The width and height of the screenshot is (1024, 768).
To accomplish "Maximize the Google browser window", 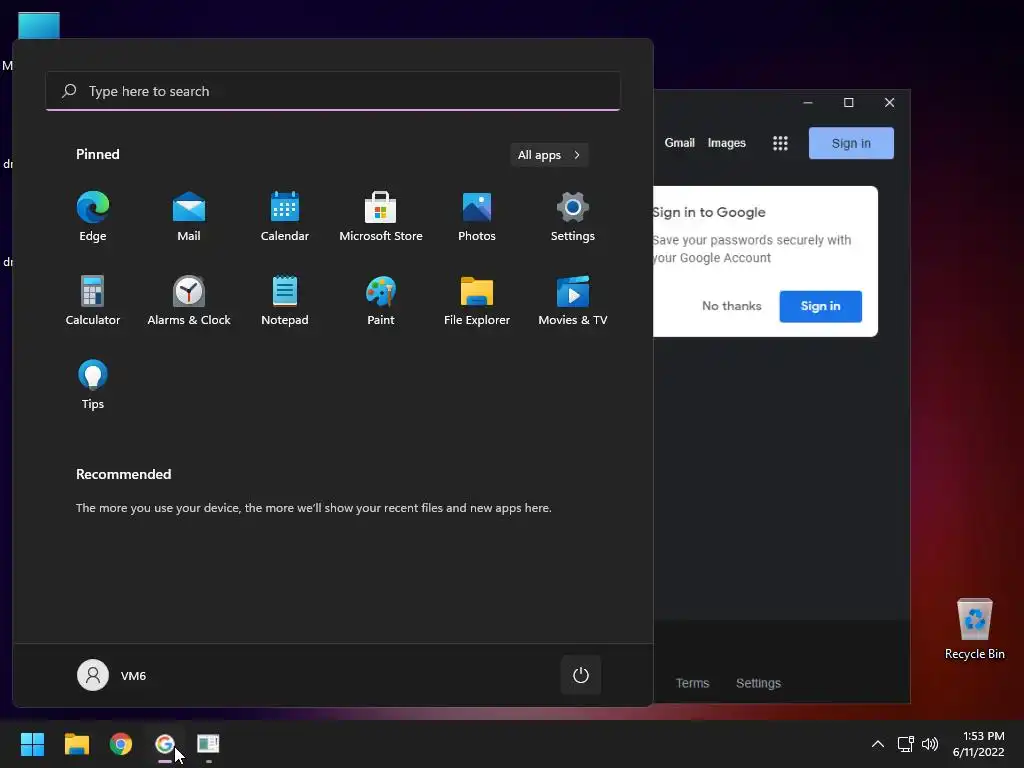I will coord(848,103).
